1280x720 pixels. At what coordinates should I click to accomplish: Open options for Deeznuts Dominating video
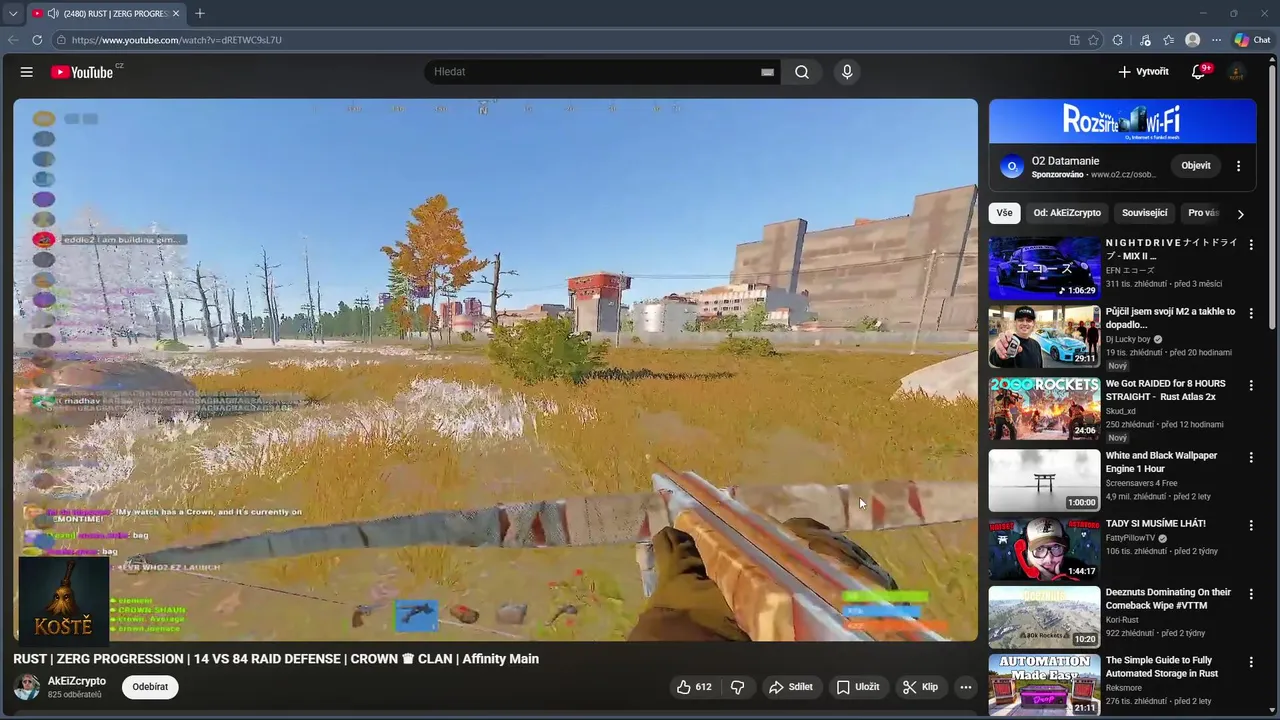click(1251, 594)
